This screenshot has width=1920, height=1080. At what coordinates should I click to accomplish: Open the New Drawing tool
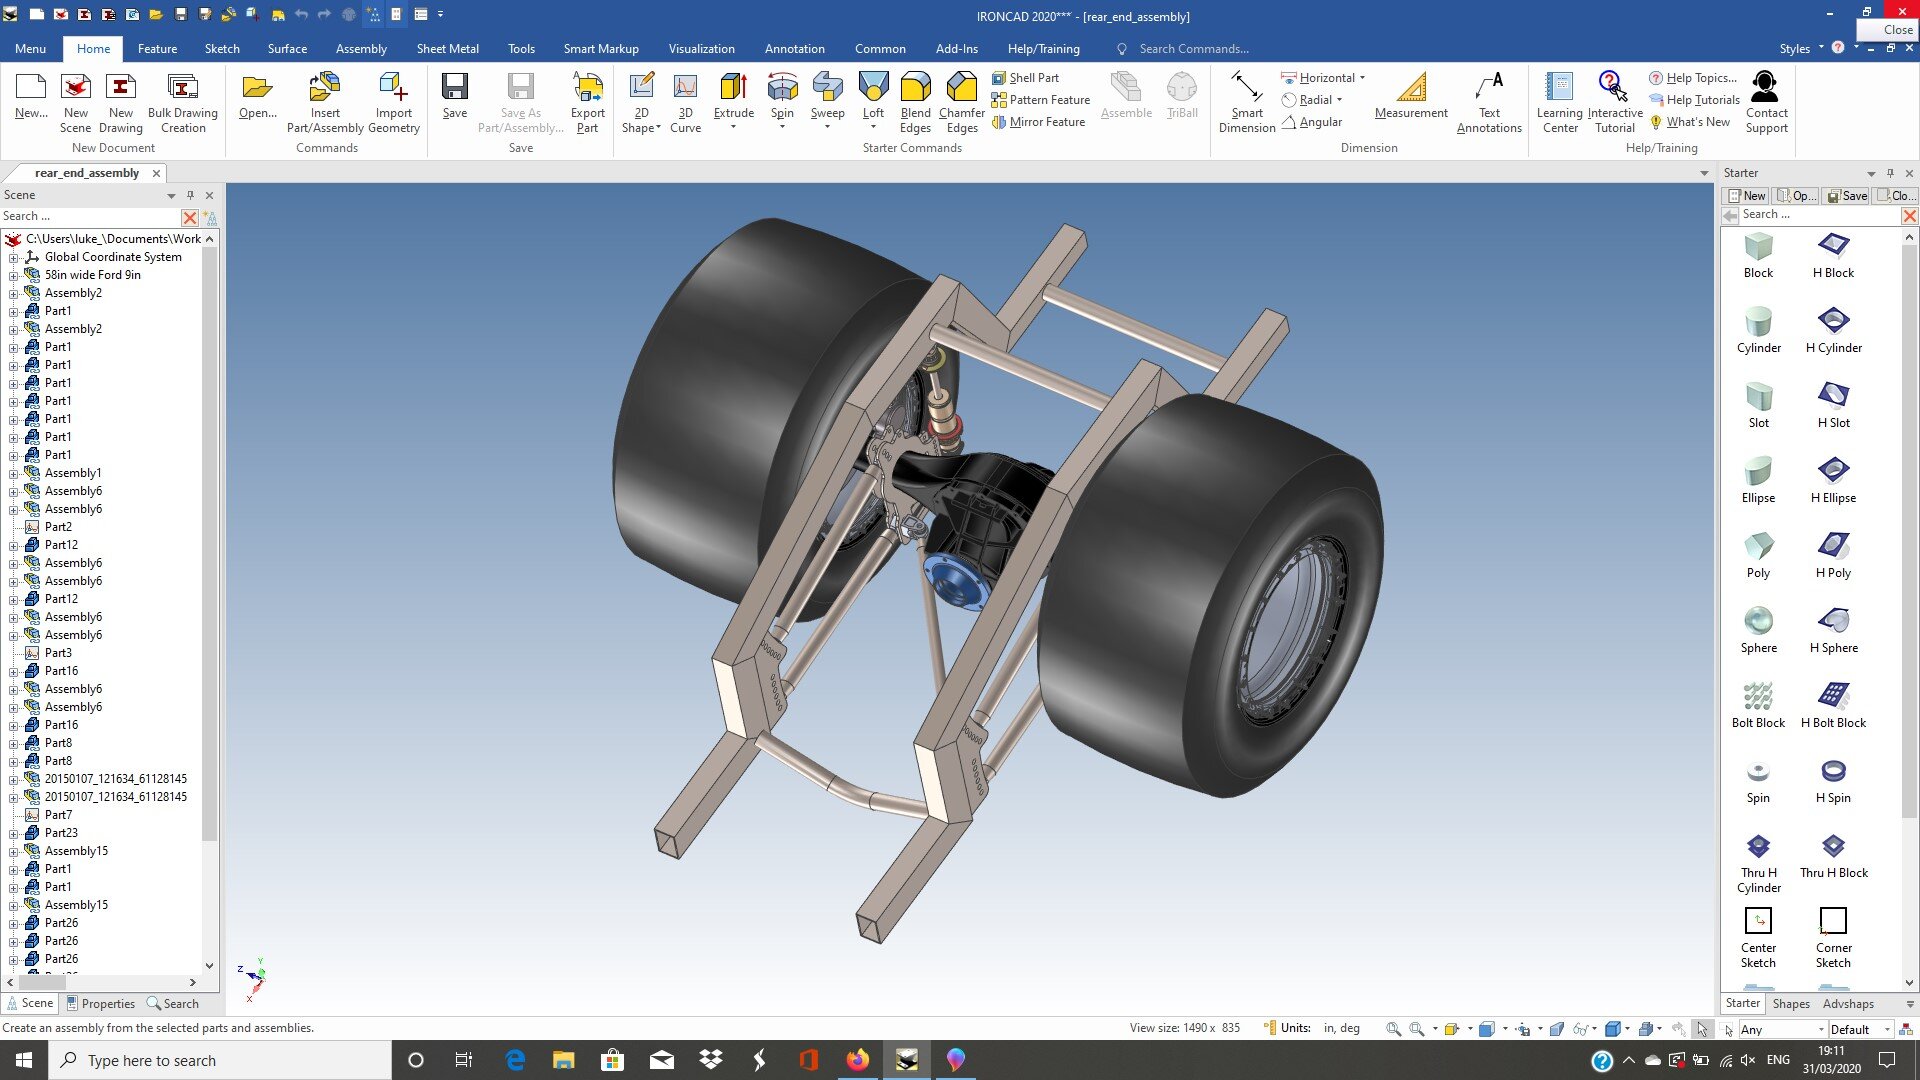click(x=120, y=102)
